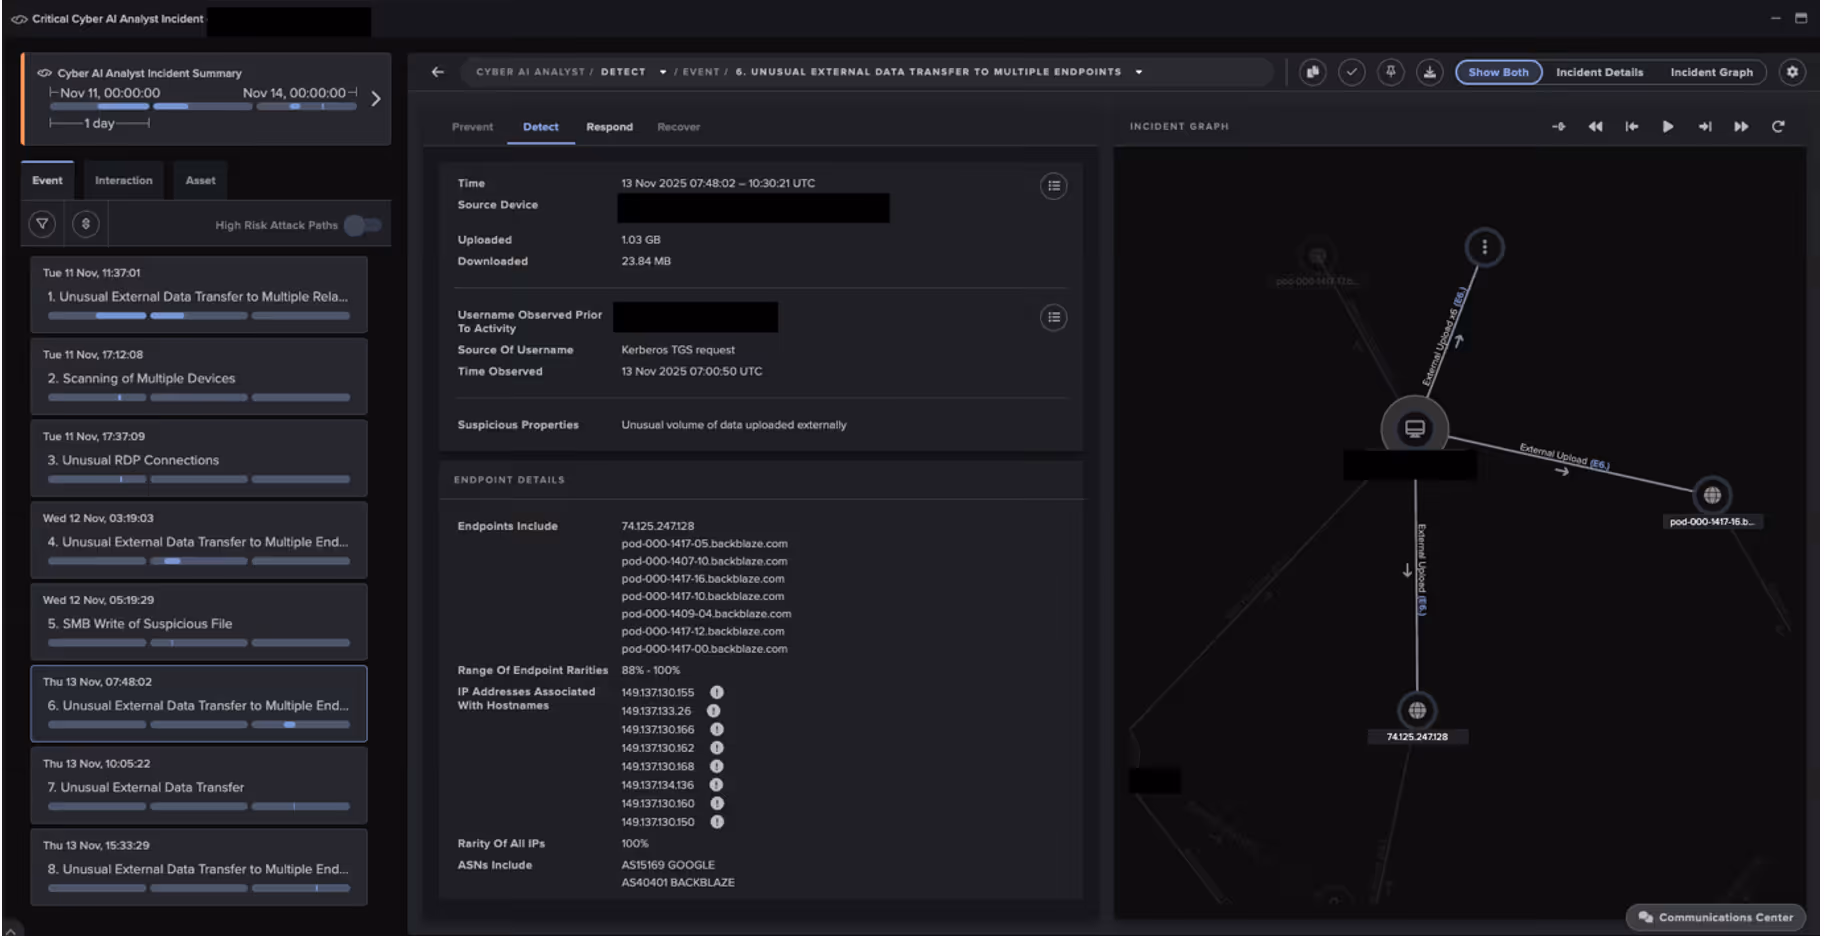Expand incident summary with right chevron

[376, 99]
